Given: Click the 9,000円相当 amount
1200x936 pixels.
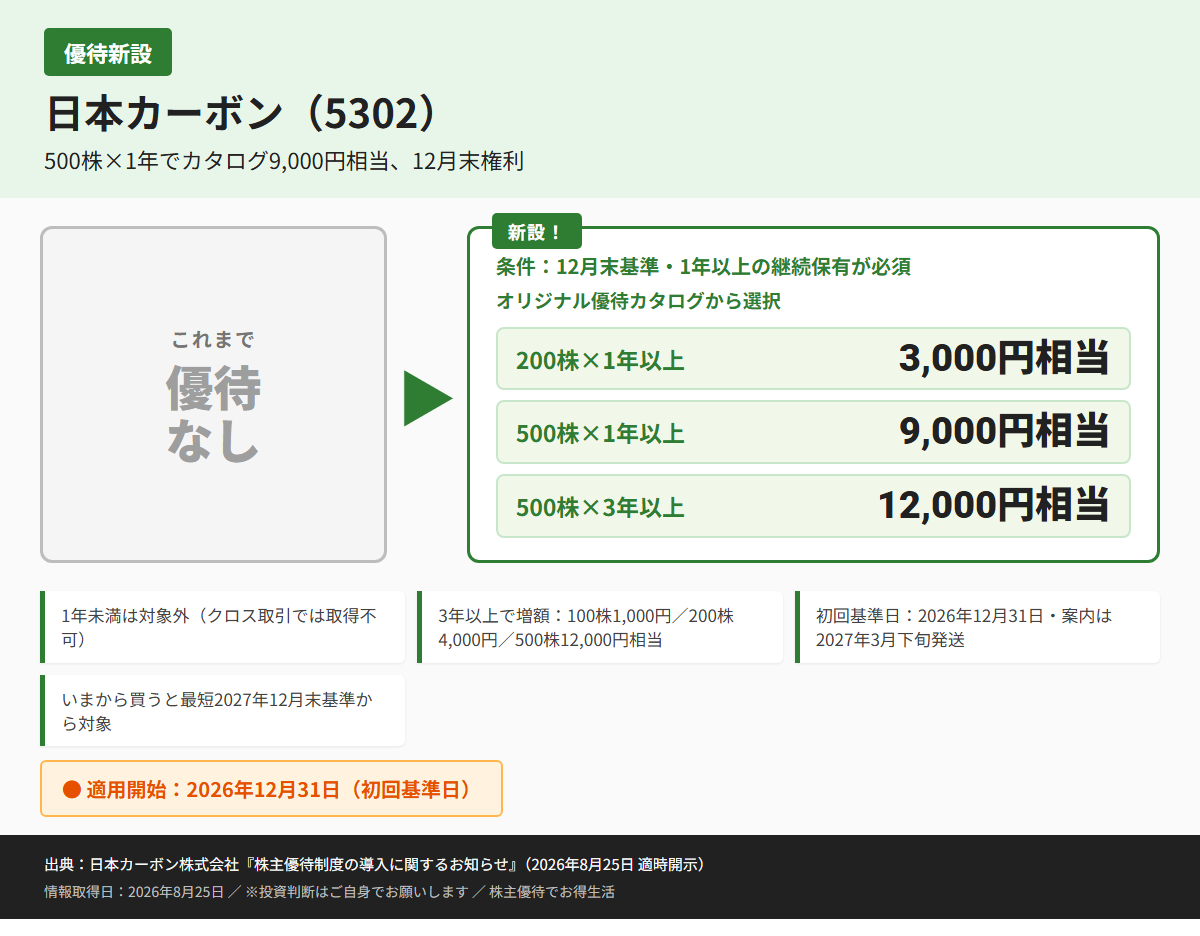Looking at the screenshot, I should 1004,431.
